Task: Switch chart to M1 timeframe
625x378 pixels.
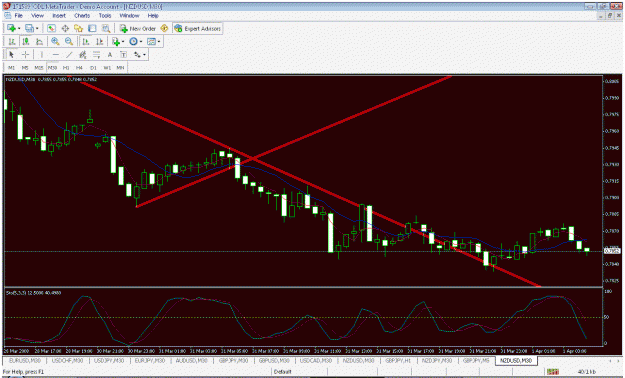Action: click(x=11, y=68)
